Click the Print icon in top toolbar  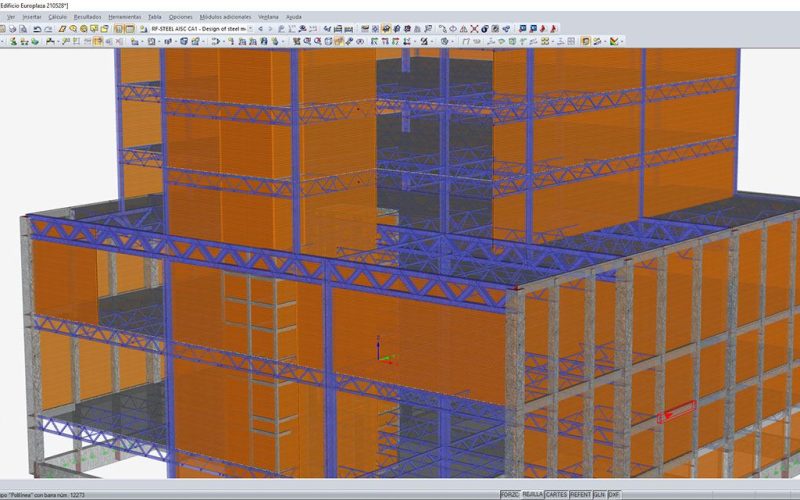pyautogui.click(x=12, y=29)
